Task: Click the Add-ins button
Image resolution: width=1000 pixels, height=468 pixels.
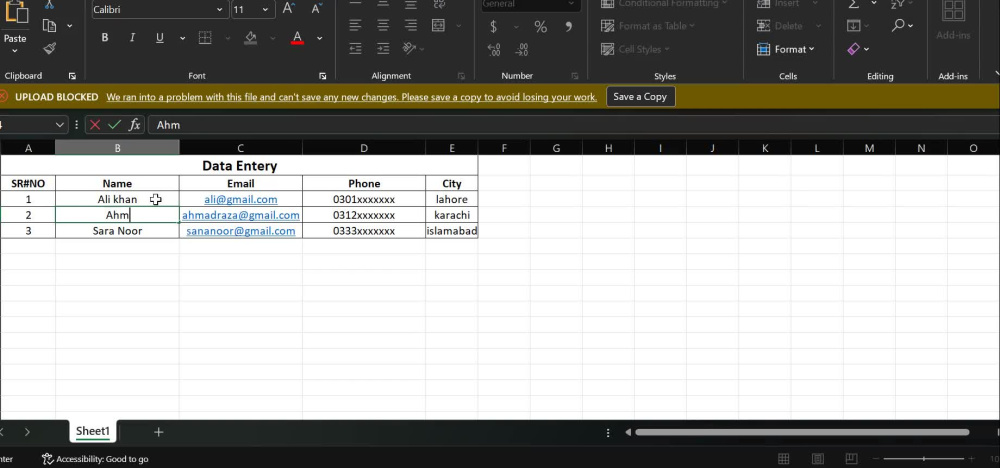Action: (953, 21)
